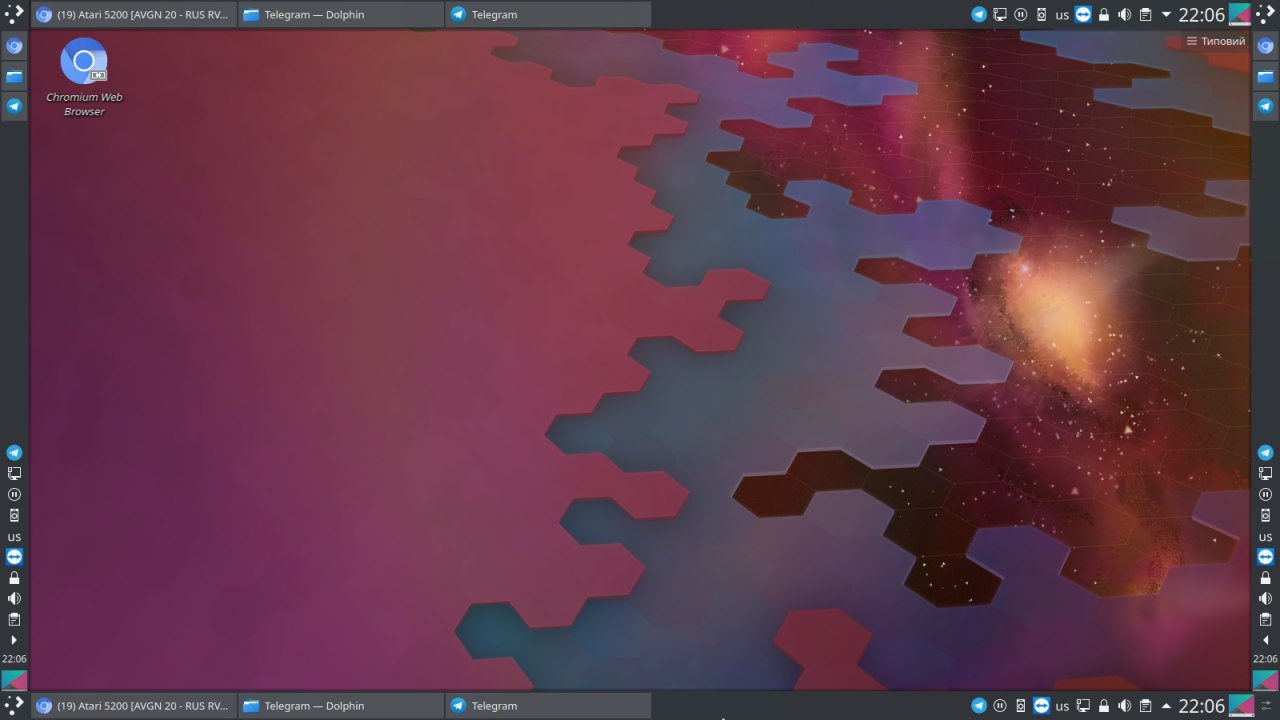Open TeamViewer tray icon in the top panel

(x=1083, y=15)
